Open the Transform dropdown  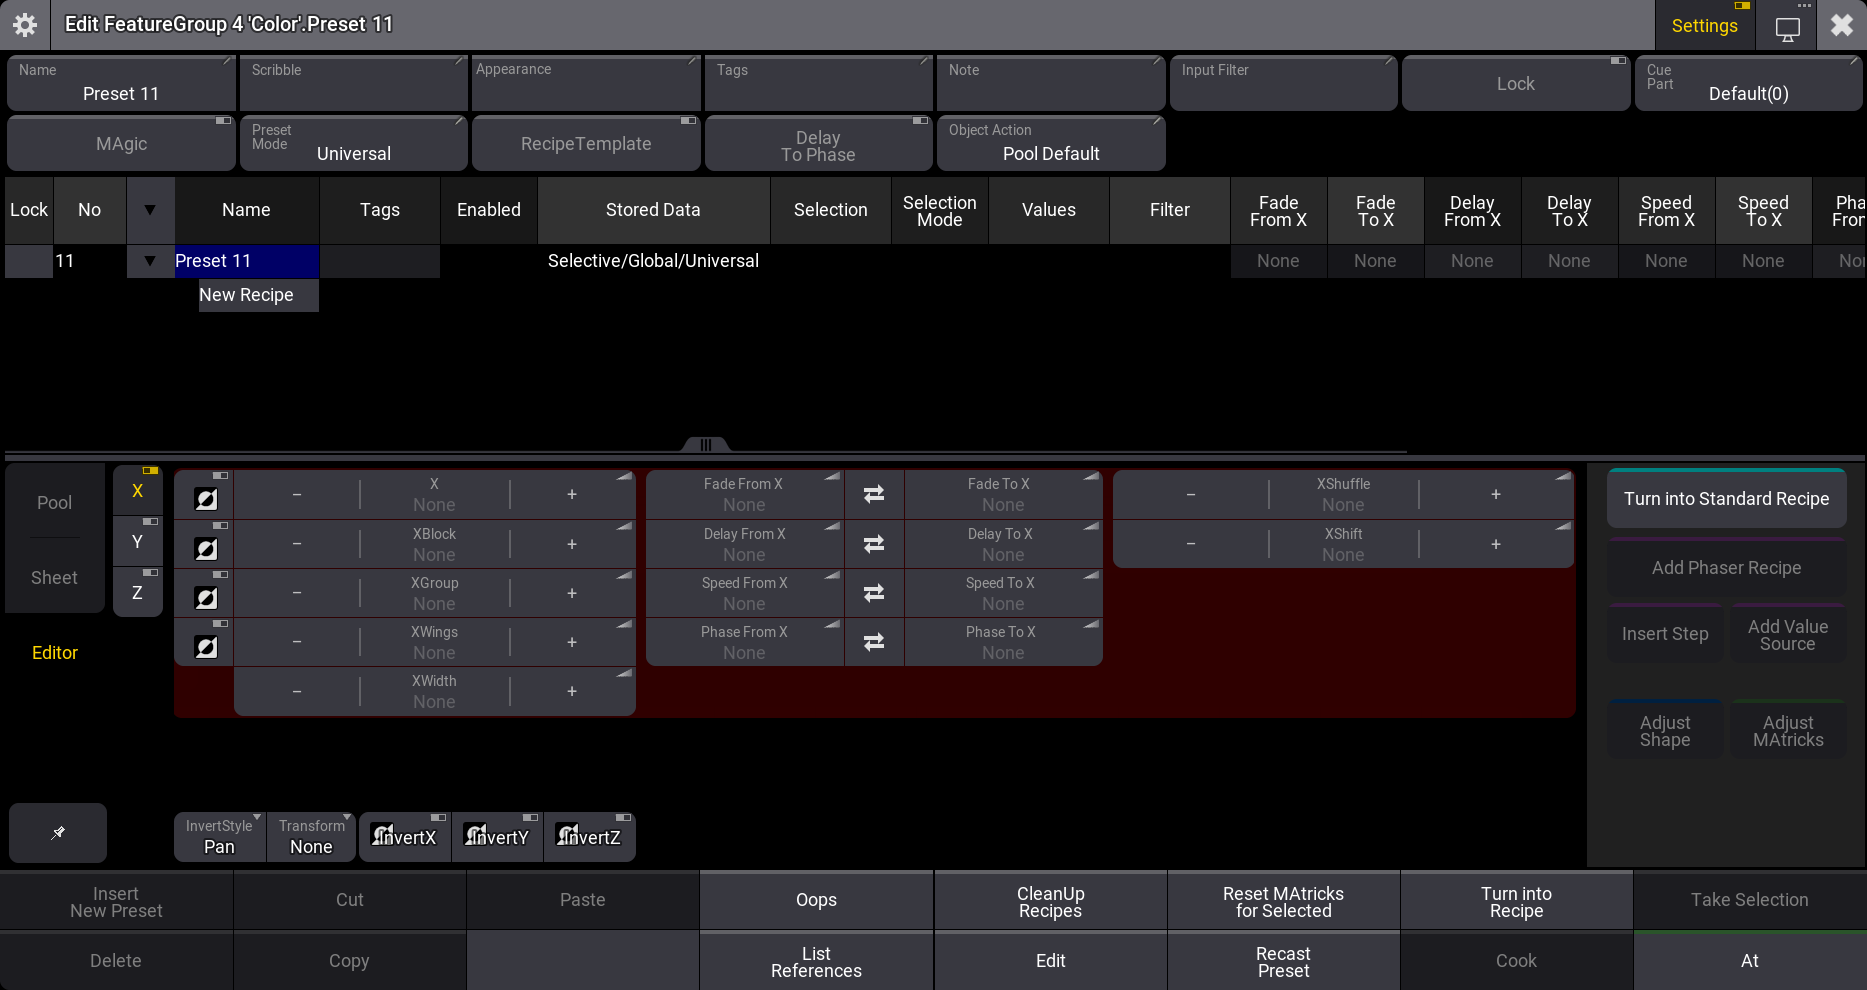tap(311, 837)
